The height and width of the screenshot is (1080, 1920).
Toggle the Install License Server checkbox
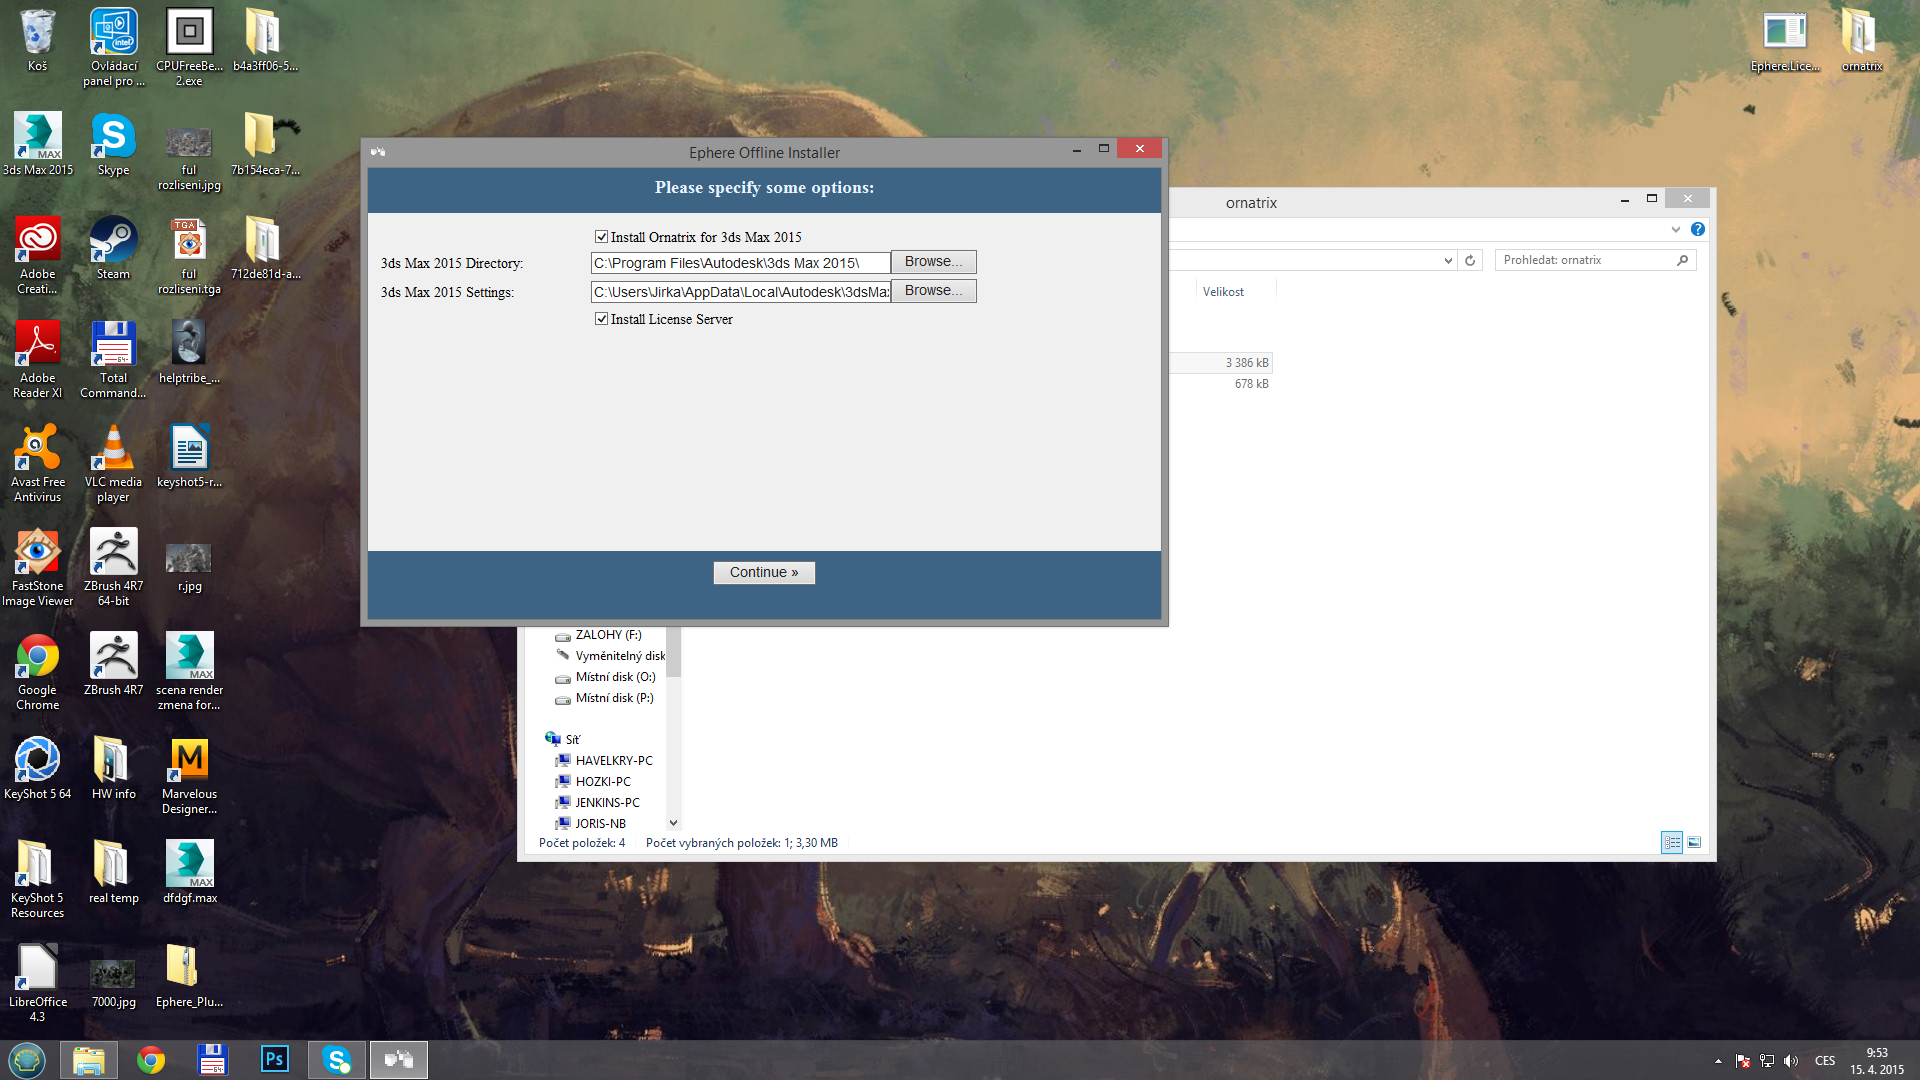click(x=601, y=319)
